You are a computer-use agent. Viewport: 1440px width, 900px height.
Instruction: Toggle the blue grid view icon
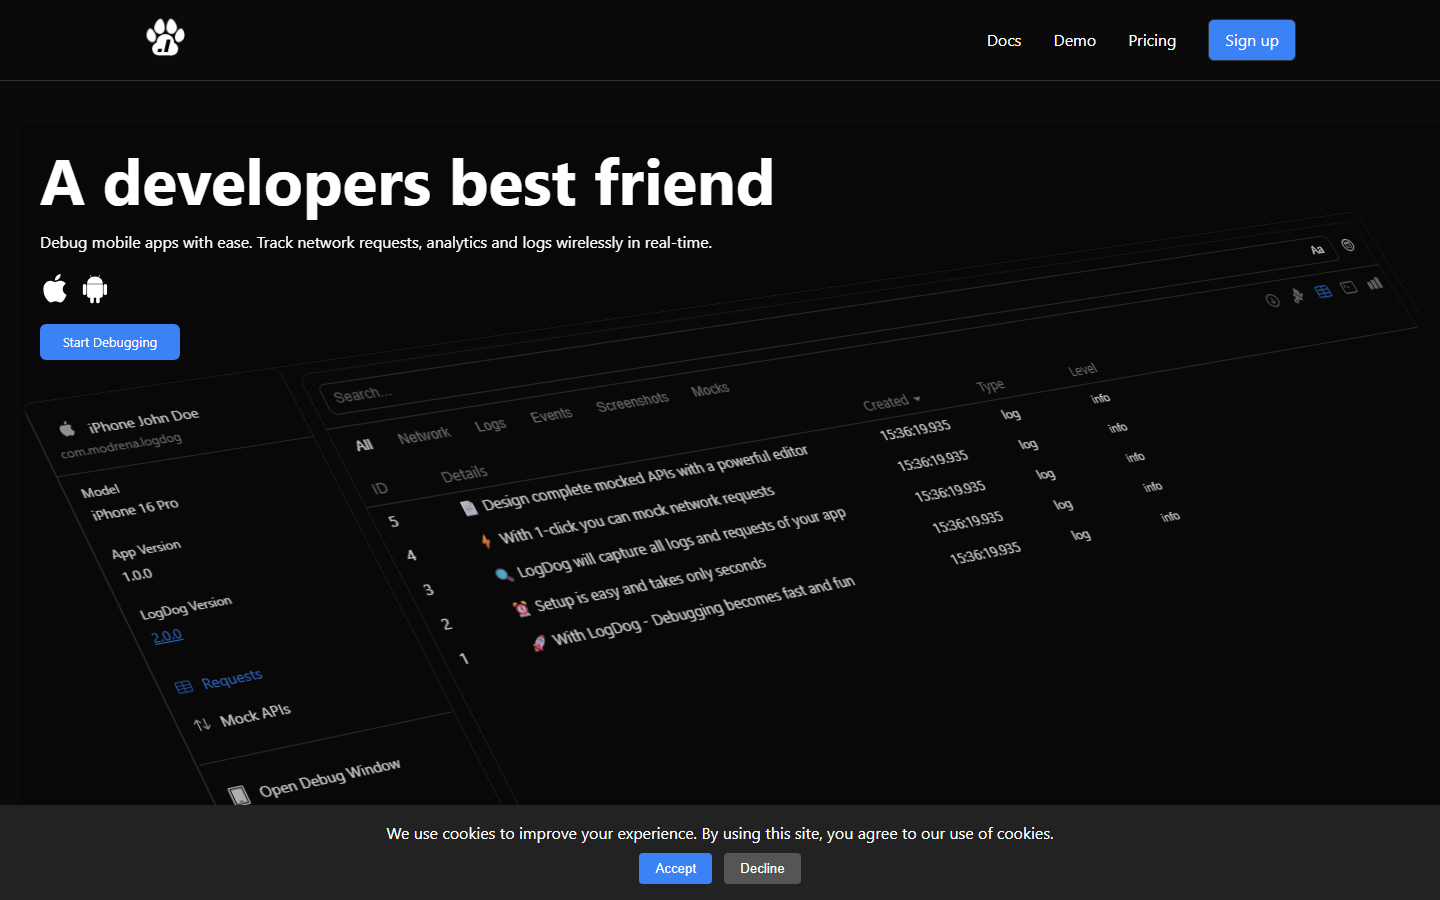point(1323,291)
